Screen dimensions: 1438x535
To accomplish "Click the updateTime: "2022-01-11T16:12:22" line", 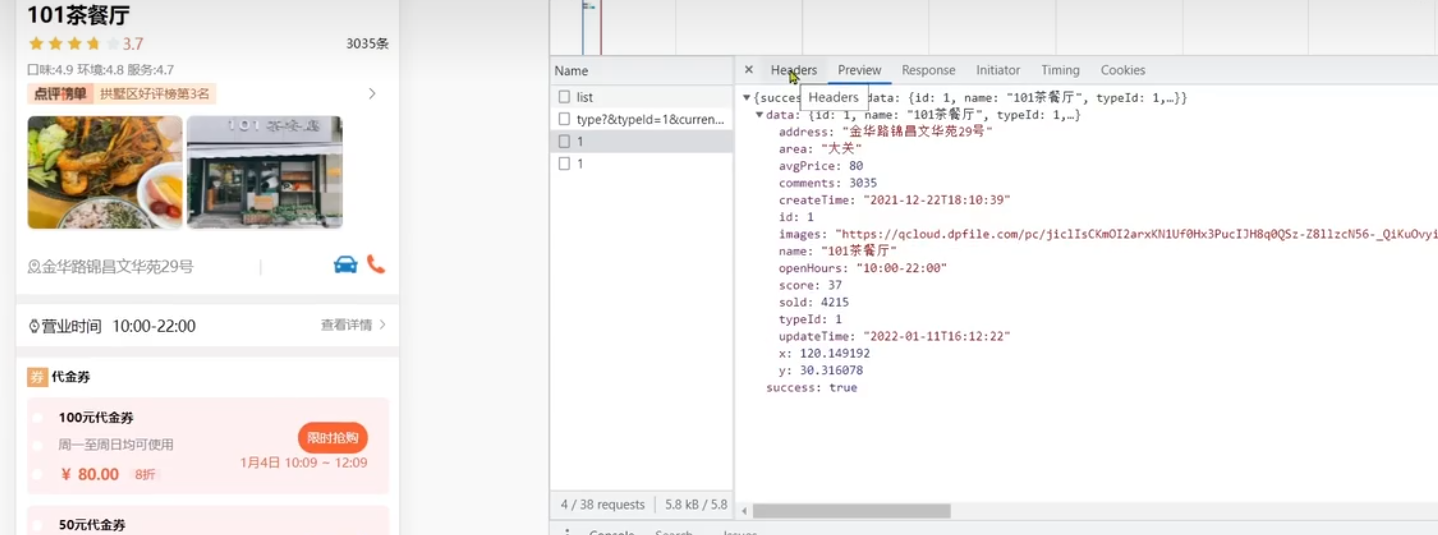I will click(x=895, y=336).
